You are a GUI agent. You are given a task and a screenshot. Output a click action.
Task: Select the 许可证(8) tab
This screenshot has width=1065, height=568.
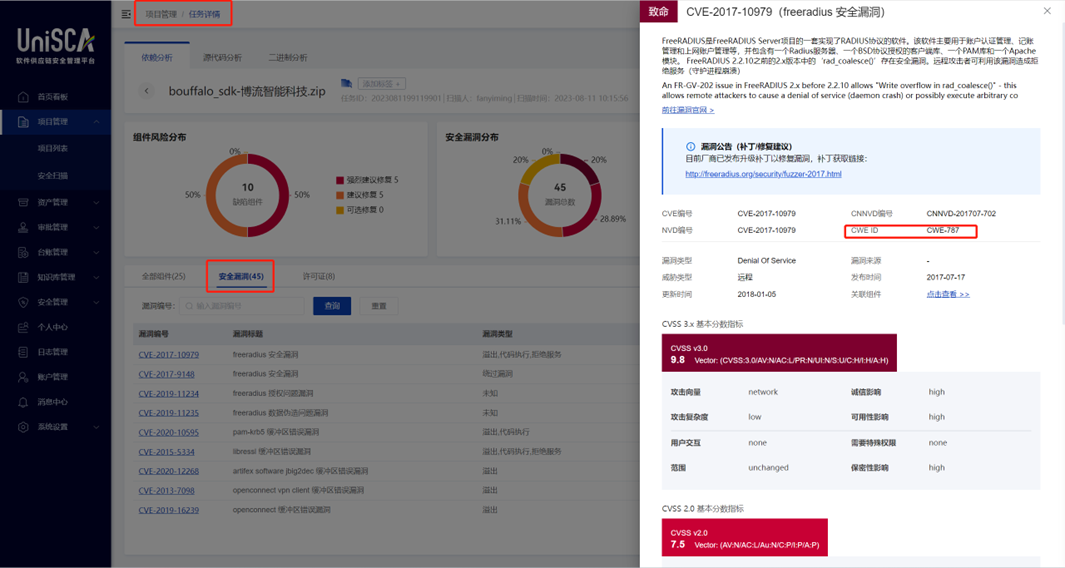click(x=319, y=277)
